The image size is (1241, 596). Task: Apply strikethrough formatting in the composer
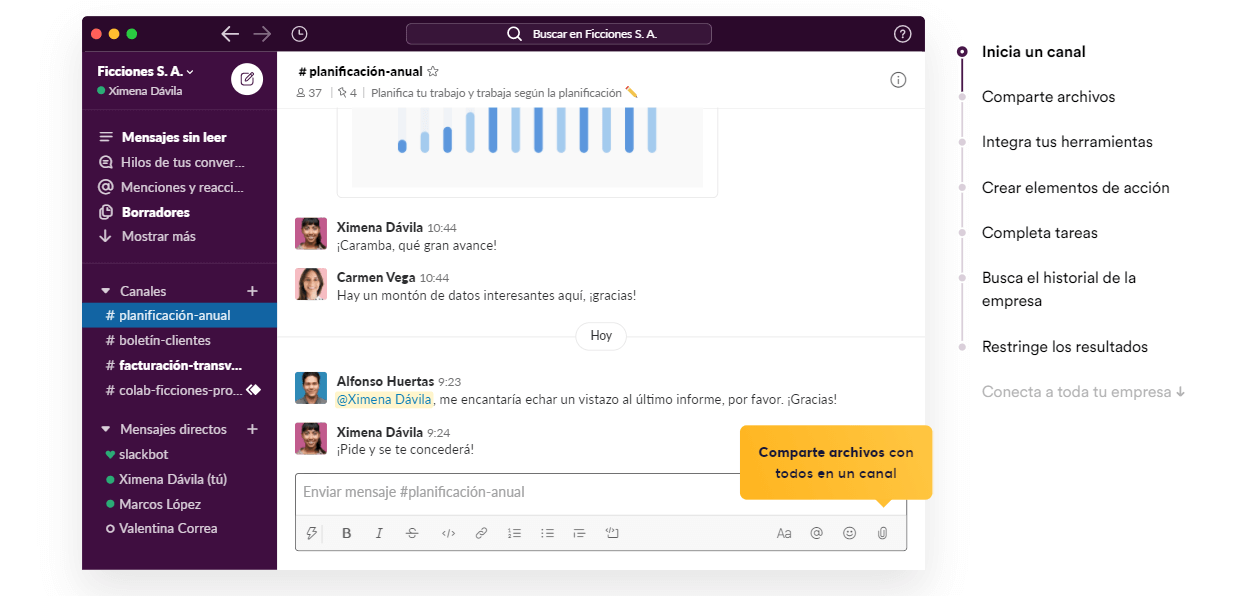tap(412, 533)
